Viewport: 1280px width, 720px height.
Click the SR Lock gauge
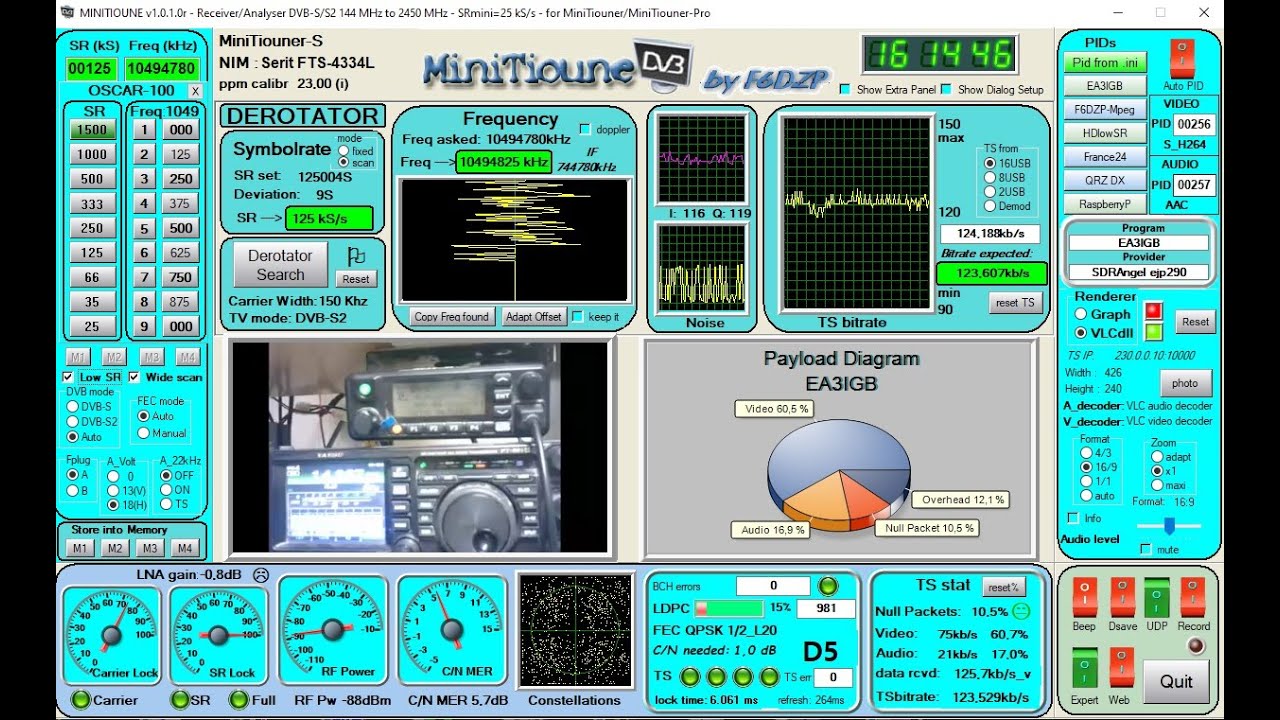click(x=217, y=635)
